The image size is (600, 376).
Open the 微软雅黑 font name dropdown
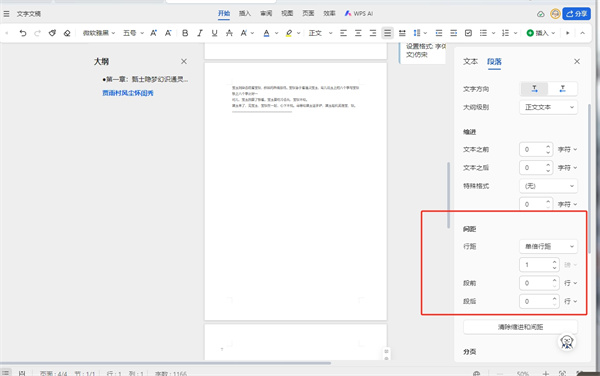(99, 33)
